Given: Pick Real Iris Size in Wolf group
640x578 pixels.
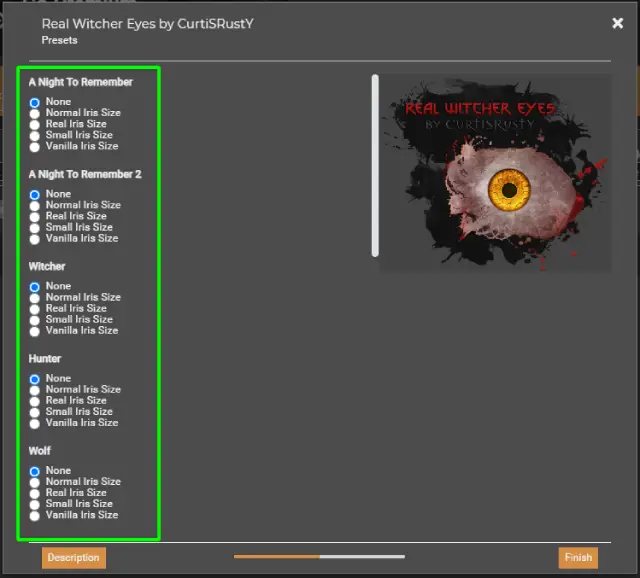Looking at the screenshot, I should [35, 493].
